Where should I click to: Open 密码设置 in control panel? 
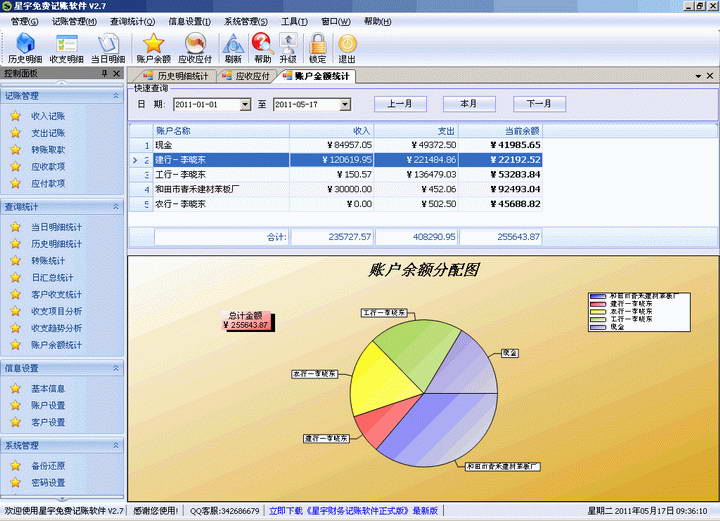[x=48, y=482]
